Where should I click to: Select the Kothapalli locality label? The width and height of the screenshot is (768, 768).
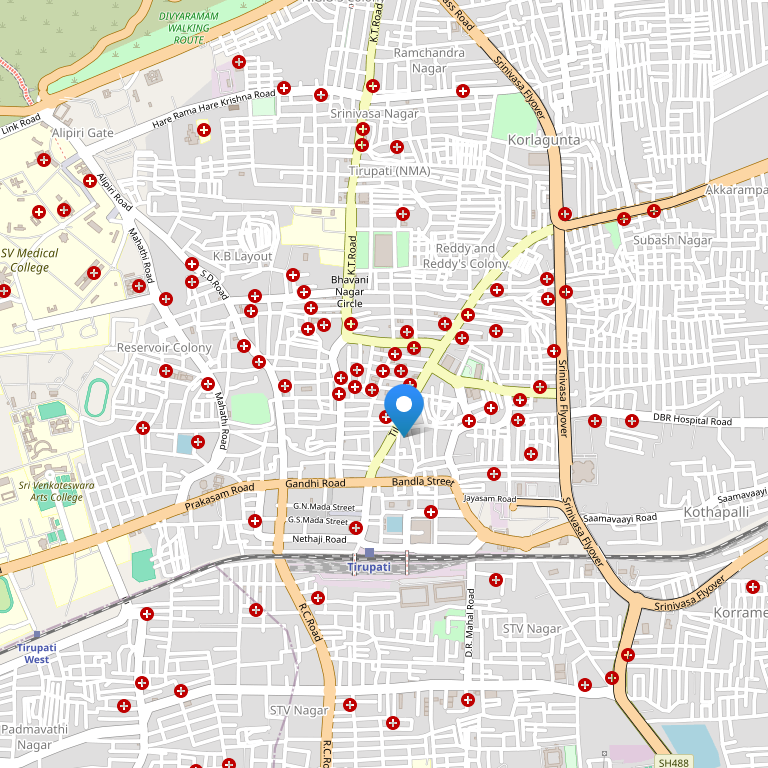click(x=716, y=511)
